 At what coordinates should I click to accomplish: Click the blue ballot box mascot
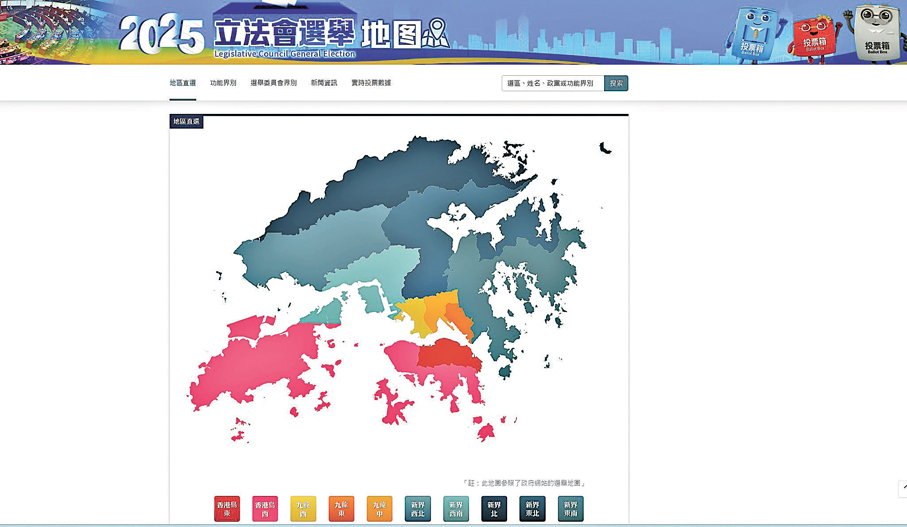click(753, 34)
